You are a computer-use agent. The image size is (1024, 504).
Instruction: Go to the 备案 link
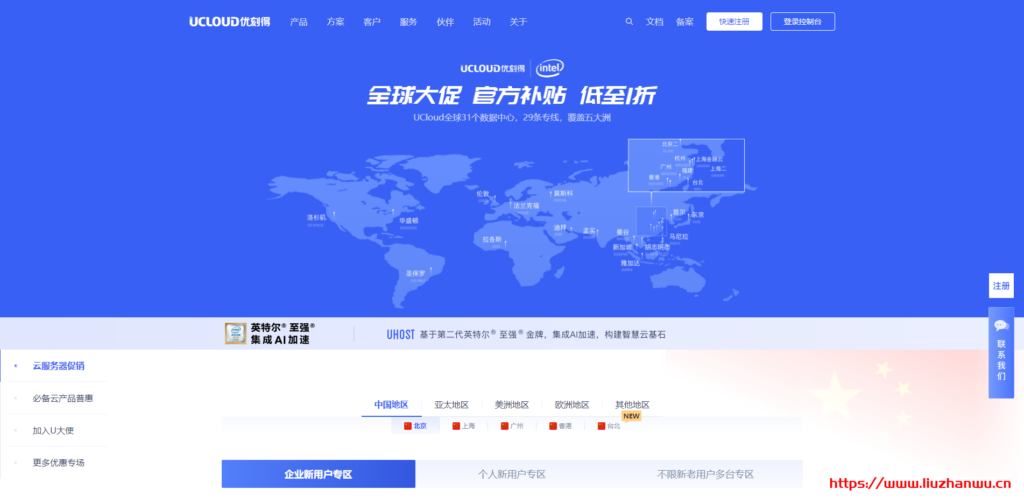pos(685,22)
